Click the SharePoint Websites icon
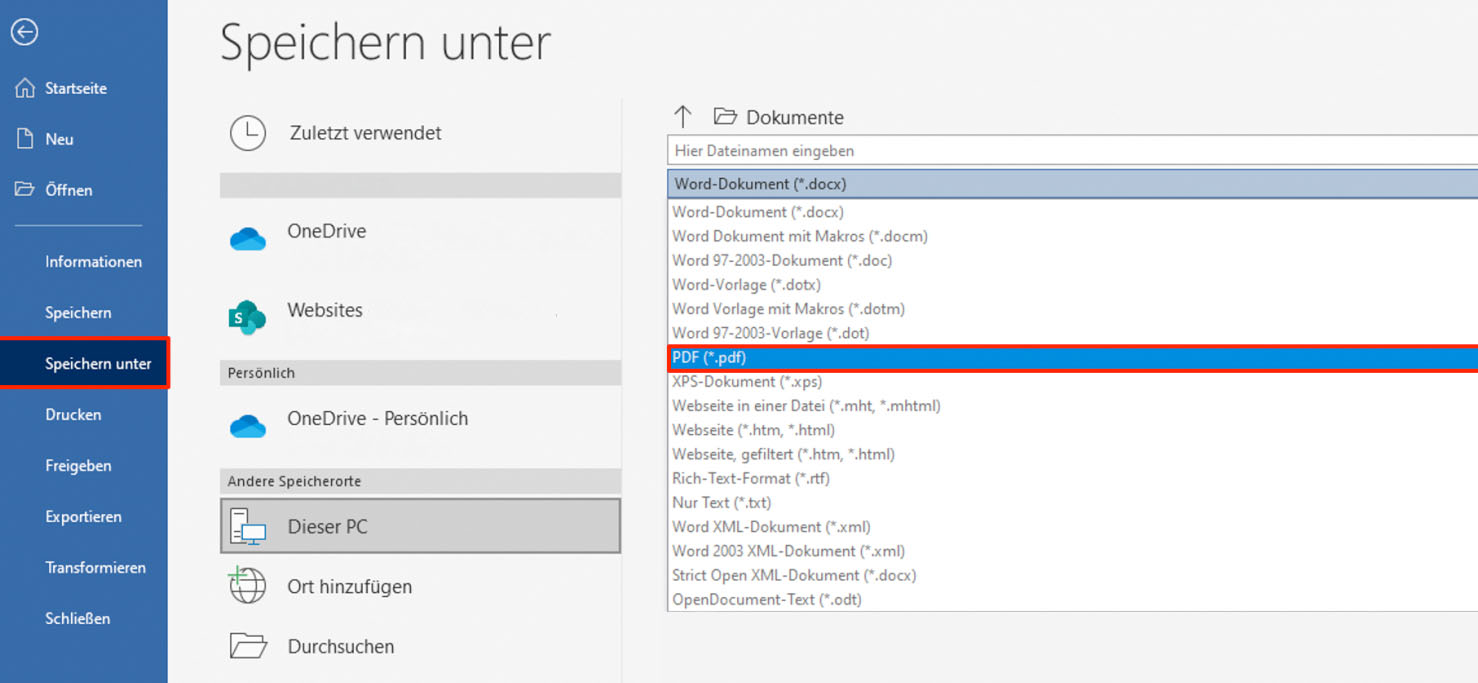This screenshot has height=683, width=1478. [248, 317]
